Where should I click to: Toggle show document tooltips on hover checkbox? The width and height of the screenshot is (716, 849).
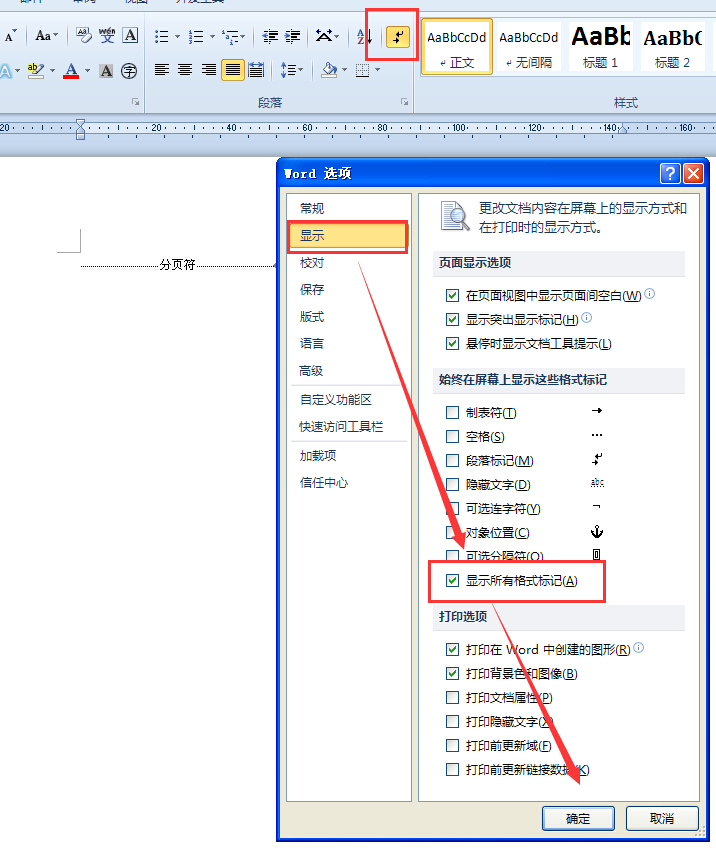(452, 343)
